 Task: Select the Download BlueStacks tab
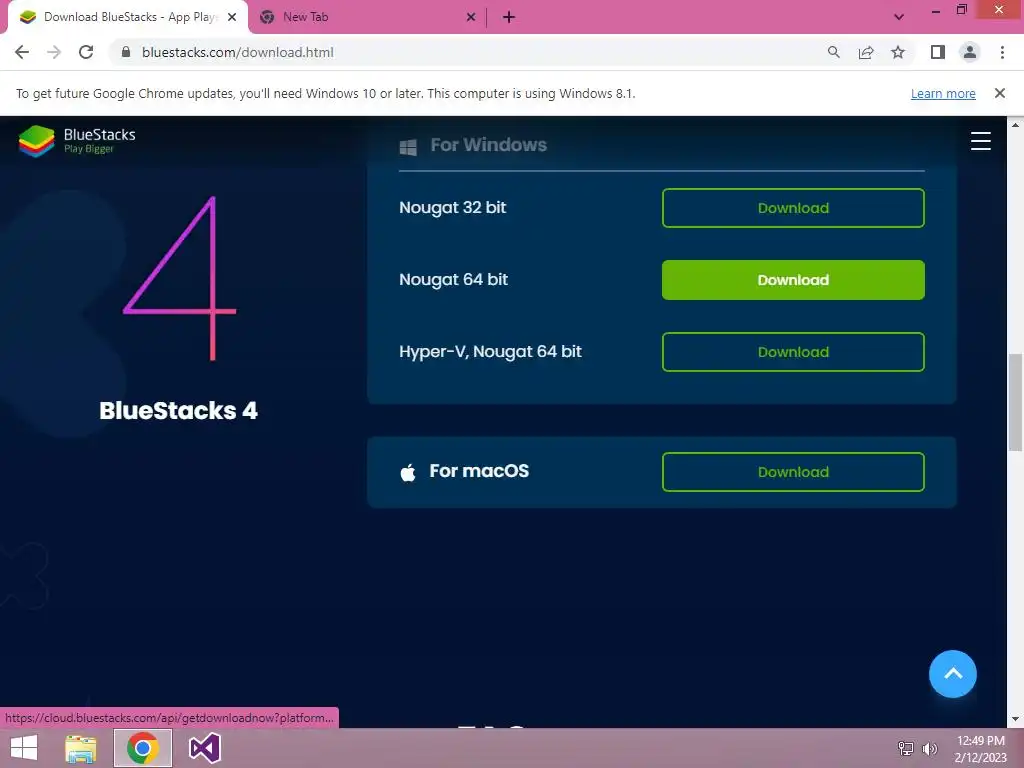[x=127, y=18]
